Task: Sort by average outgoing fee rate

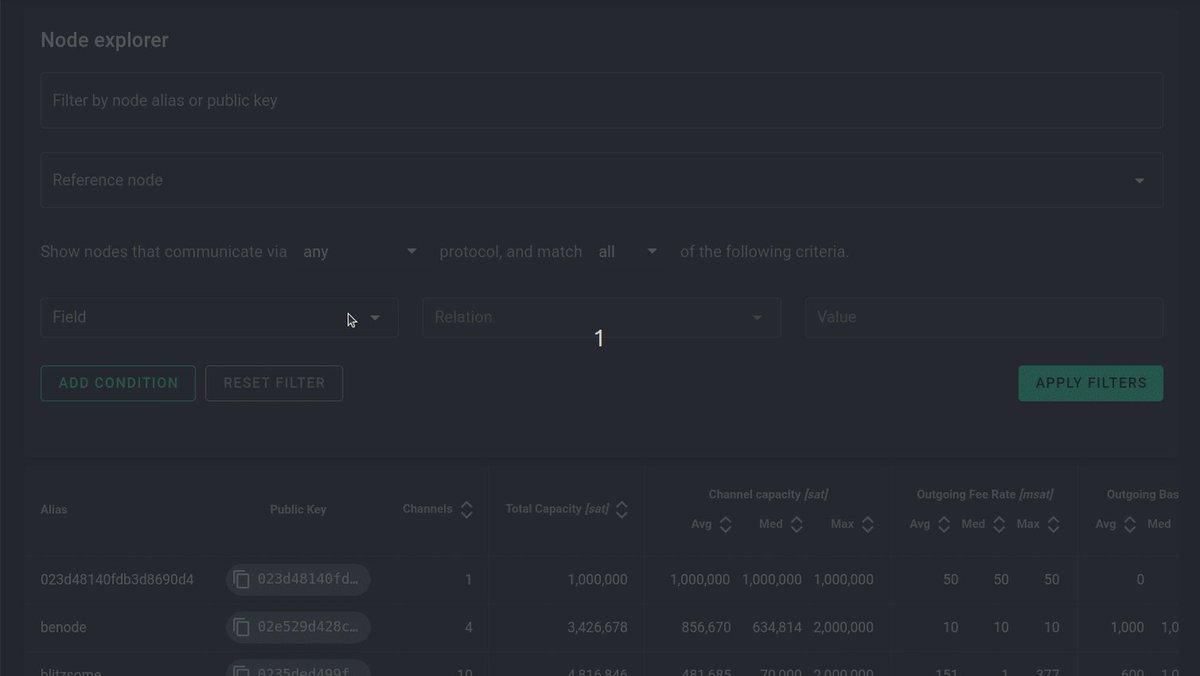Action: coord(944,523)
